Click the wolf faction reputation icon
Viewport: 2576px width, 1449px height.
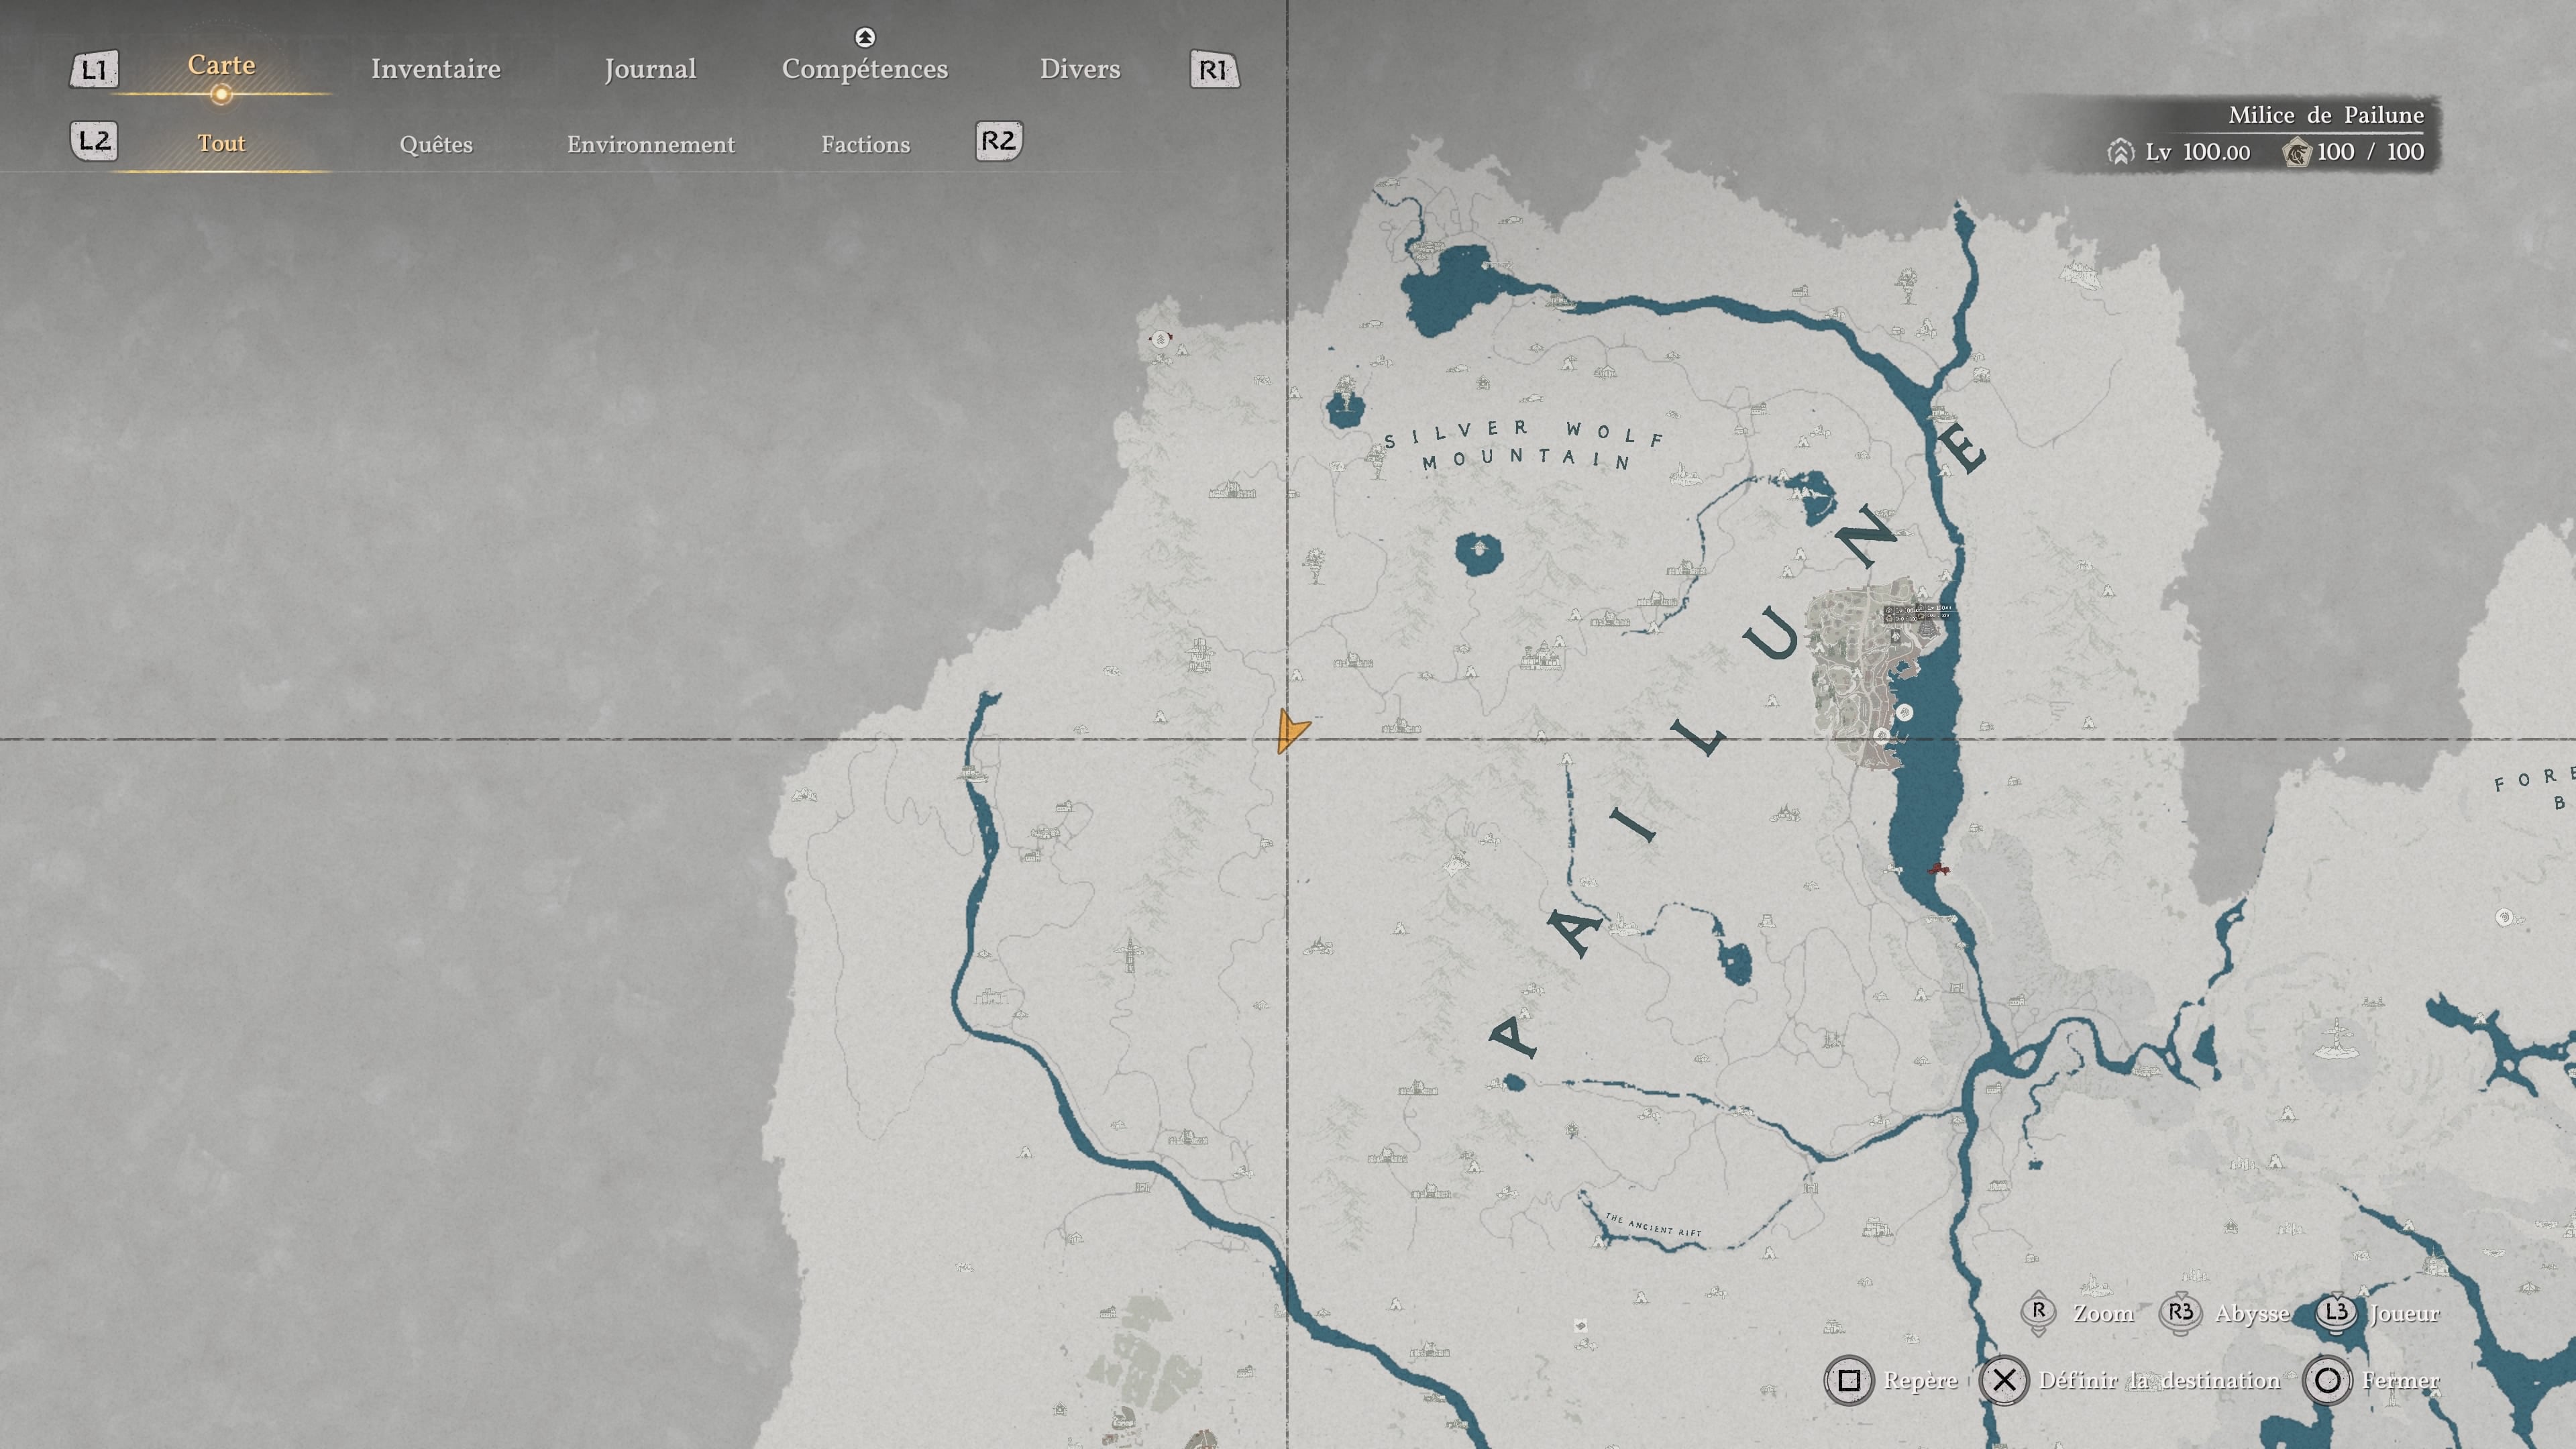click(2297, 152)
